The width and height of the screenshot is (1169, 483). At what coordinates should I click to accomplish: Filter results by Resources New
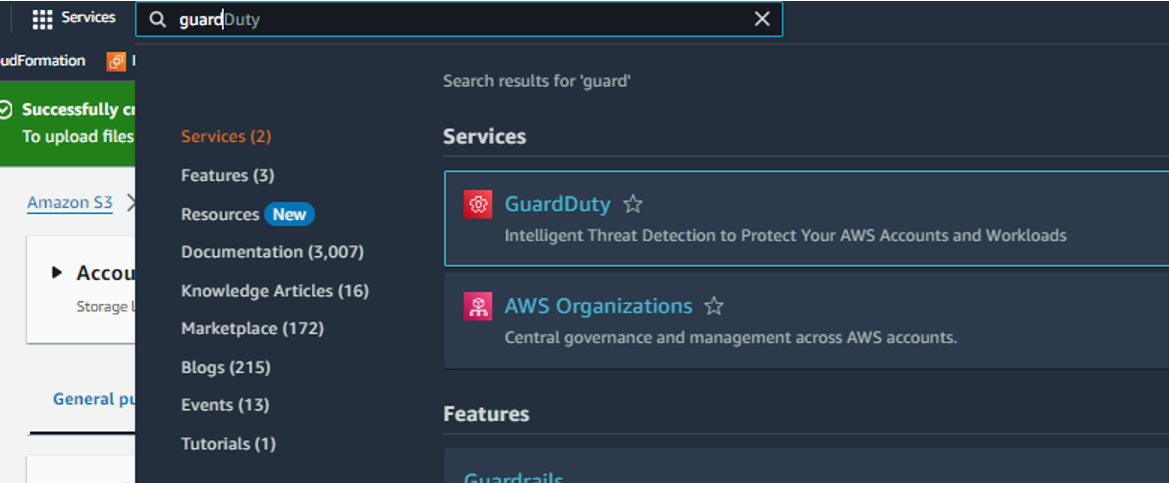click(x=248, y=214)
